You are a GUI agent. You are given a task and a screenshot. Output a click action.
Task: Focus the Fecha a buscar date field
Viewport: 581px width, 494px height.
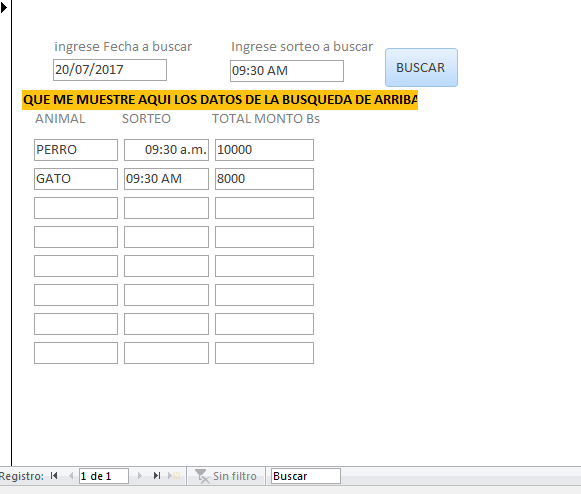(x=110, y=70)
